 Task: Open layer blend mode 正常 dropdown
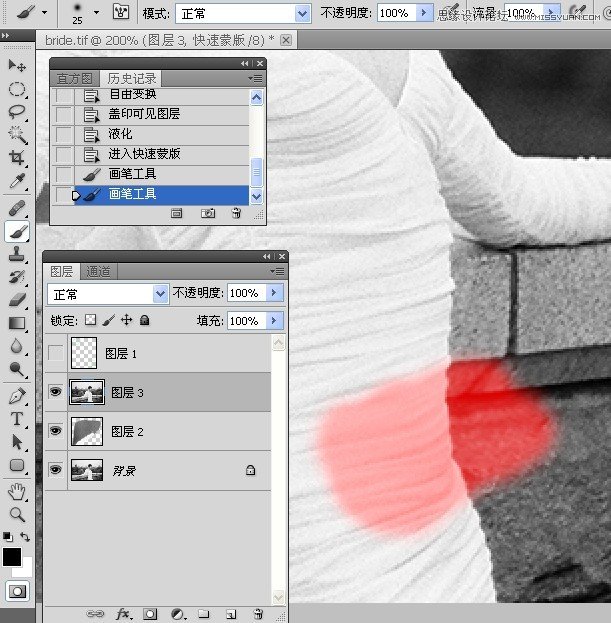tap(108, 294)
